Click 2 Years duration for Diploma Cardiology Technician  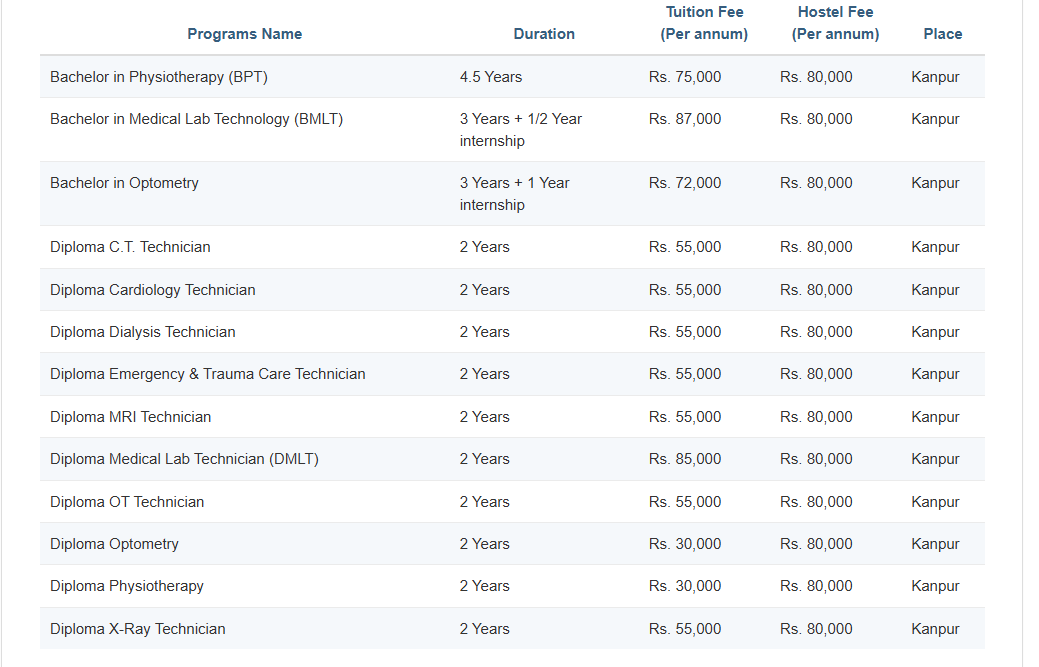[x=484, y=290]
